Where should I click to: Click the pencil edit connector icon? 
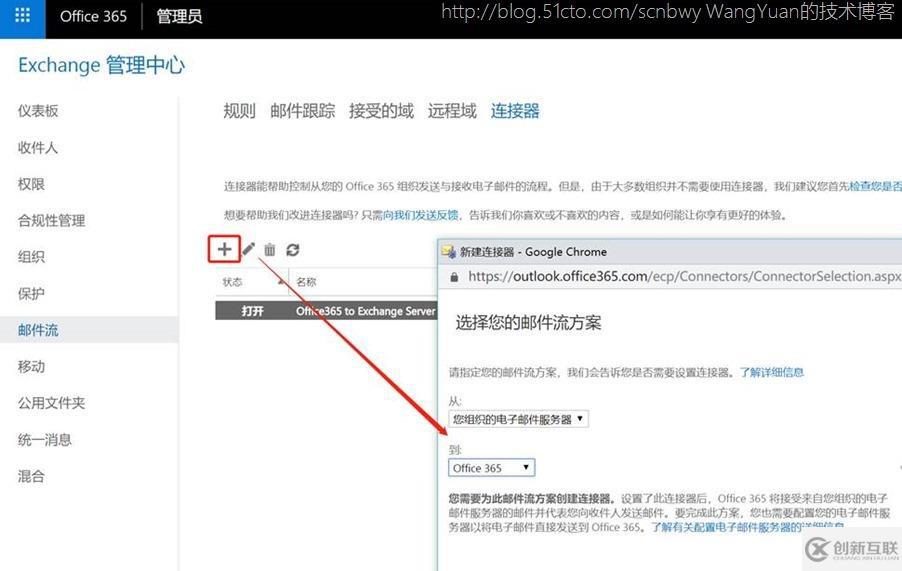[x=249, y=250]
